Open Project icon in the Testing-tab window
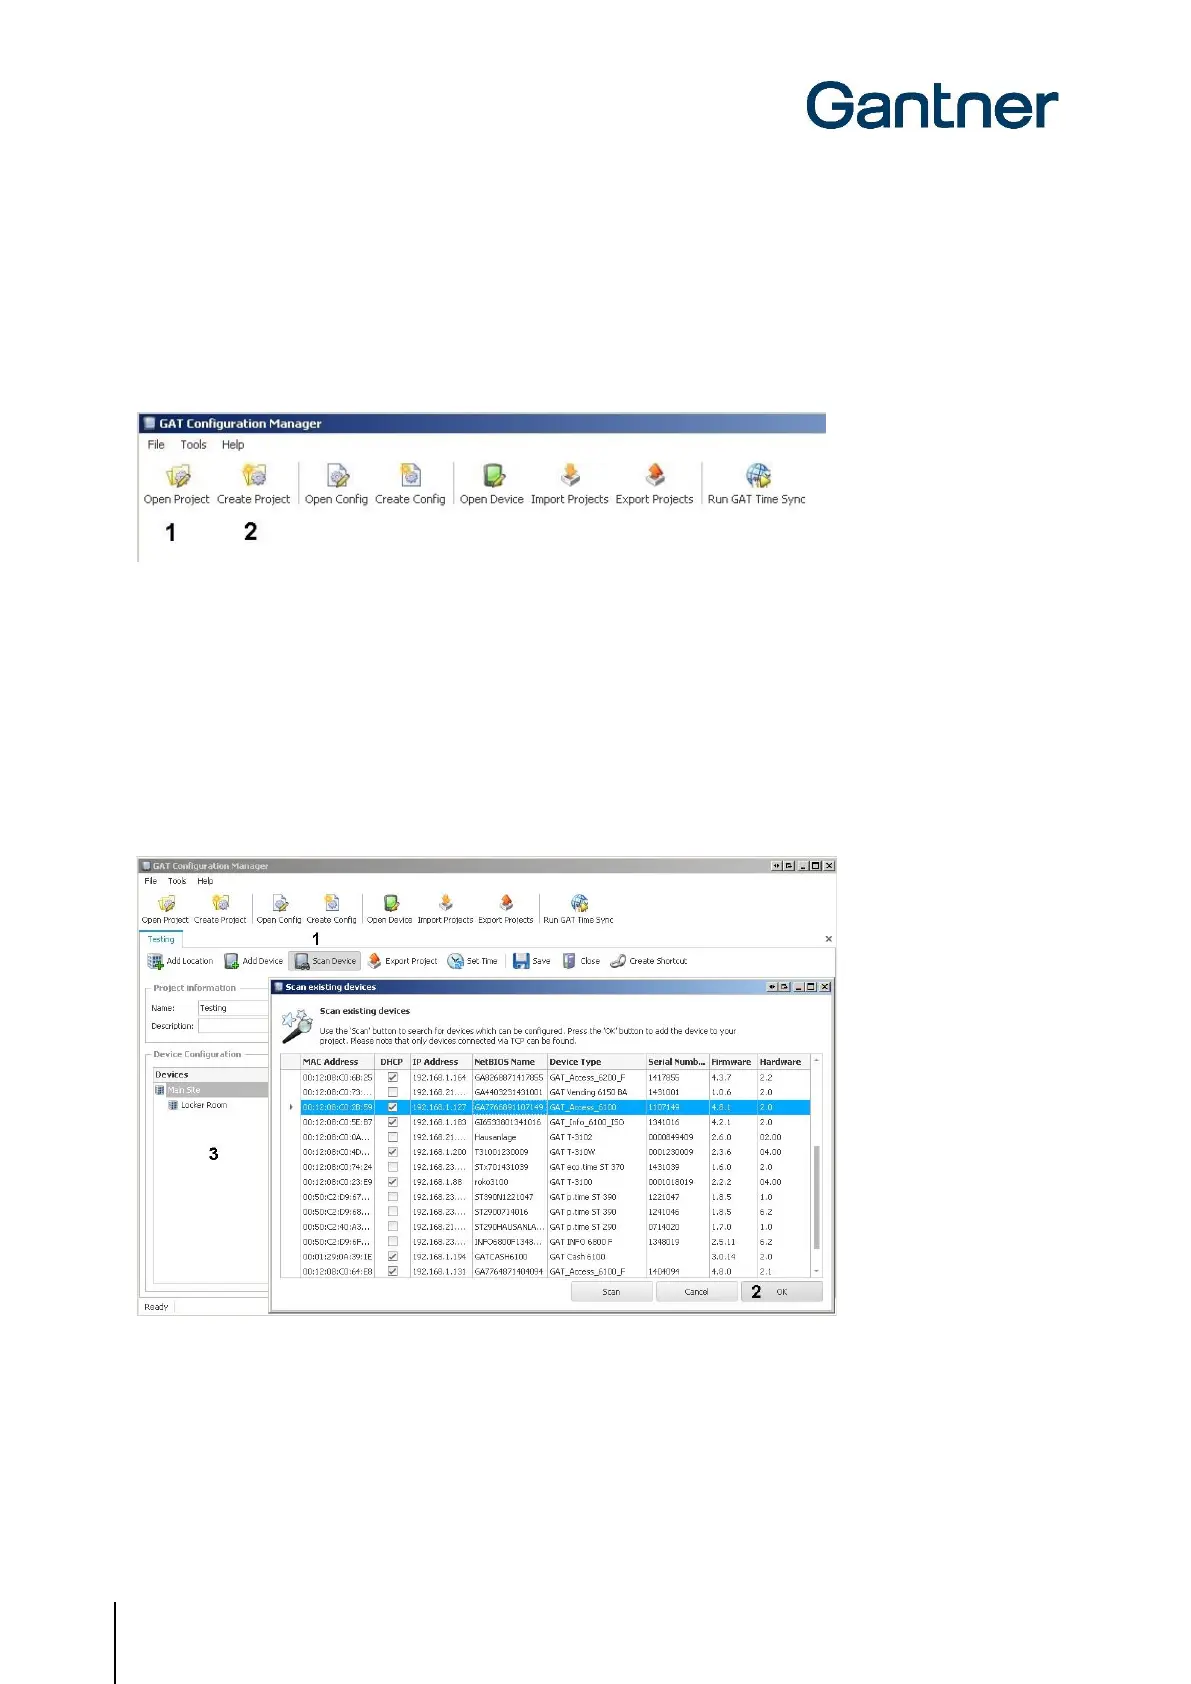The image size is (1191, 1684). click(166, 903)
